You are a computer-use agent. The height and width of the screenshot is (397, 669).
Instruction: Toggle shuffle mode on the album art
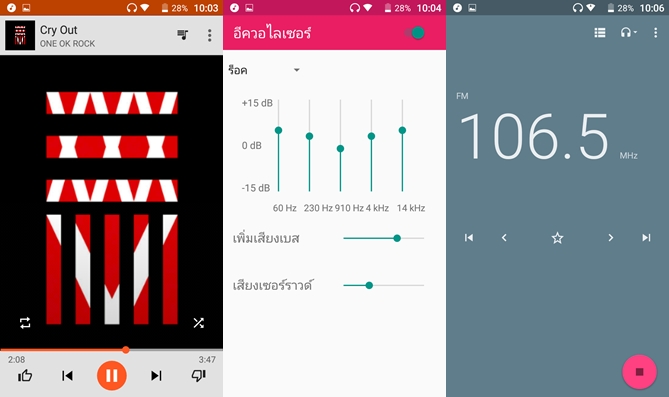point(198,323)
